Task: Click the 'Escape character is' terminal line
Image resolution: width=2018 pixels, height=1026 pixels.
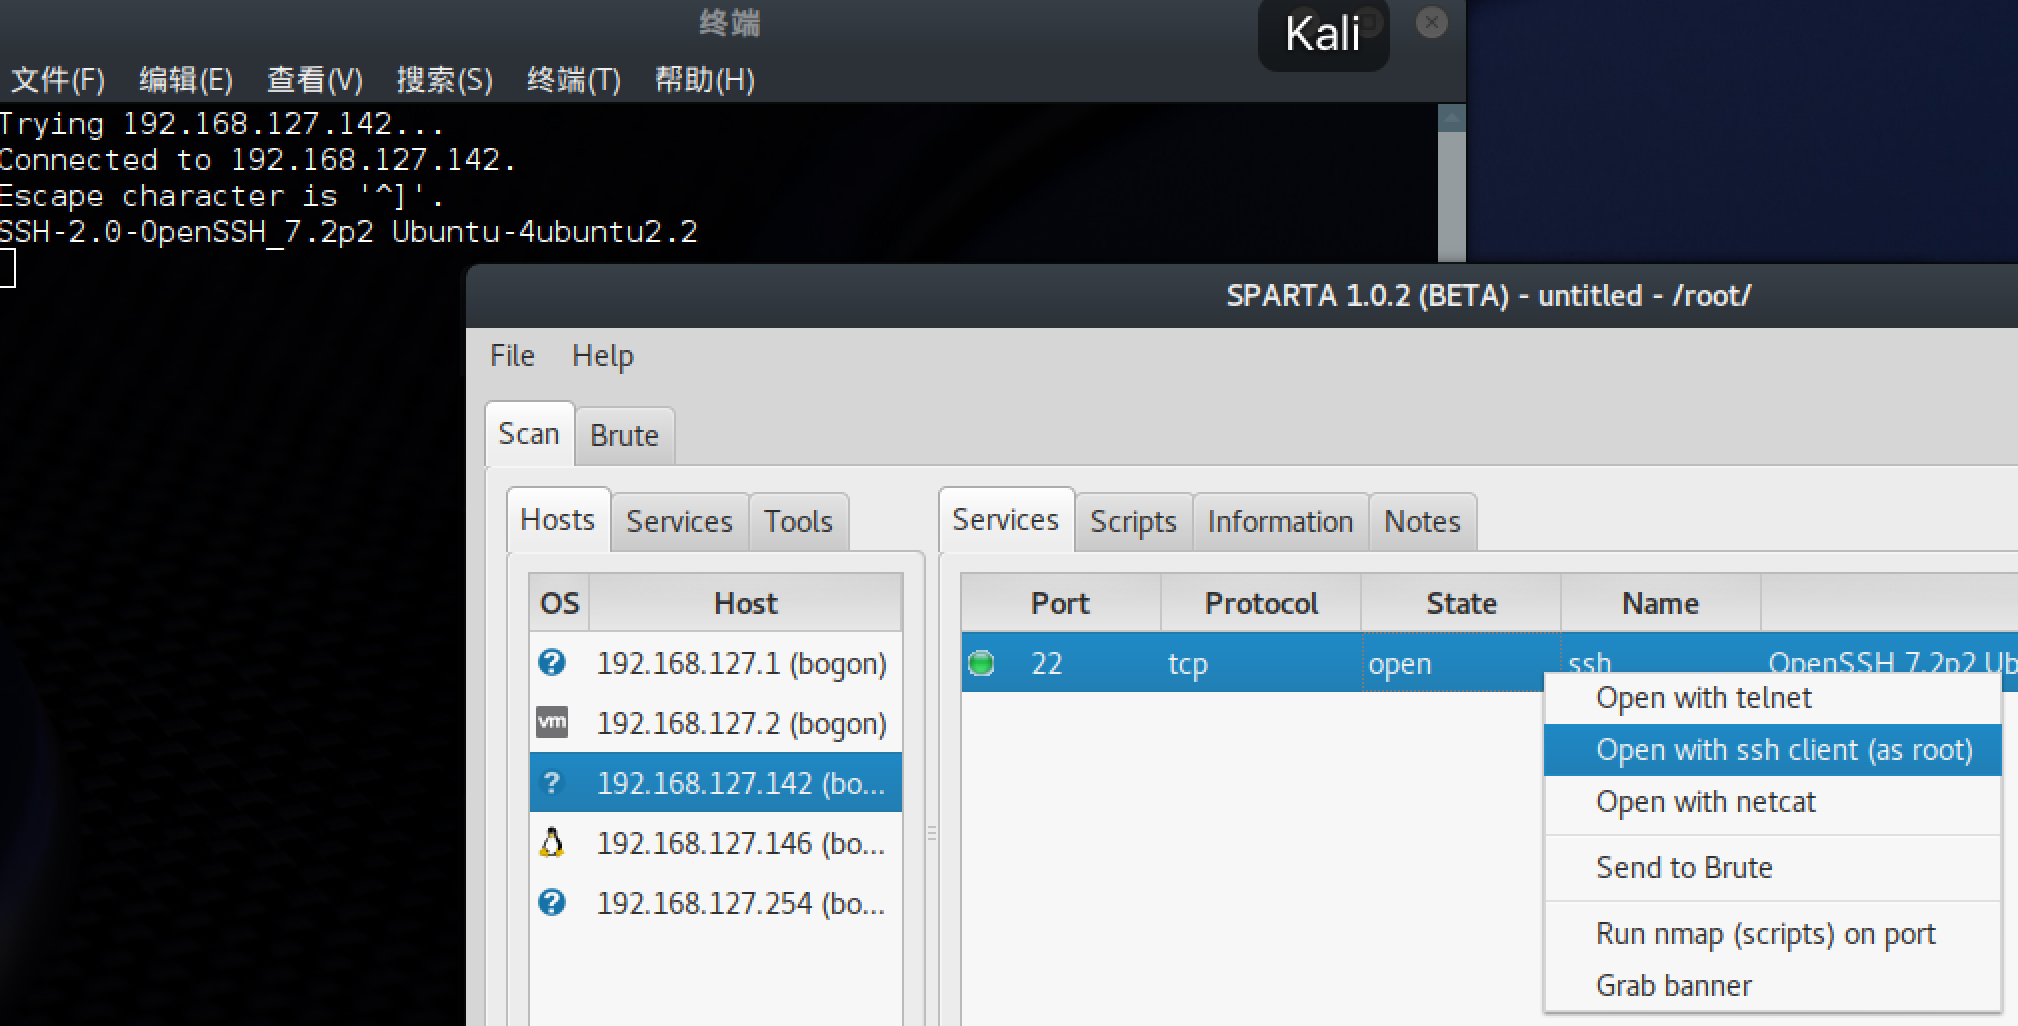Action: [x=222, y=196]
